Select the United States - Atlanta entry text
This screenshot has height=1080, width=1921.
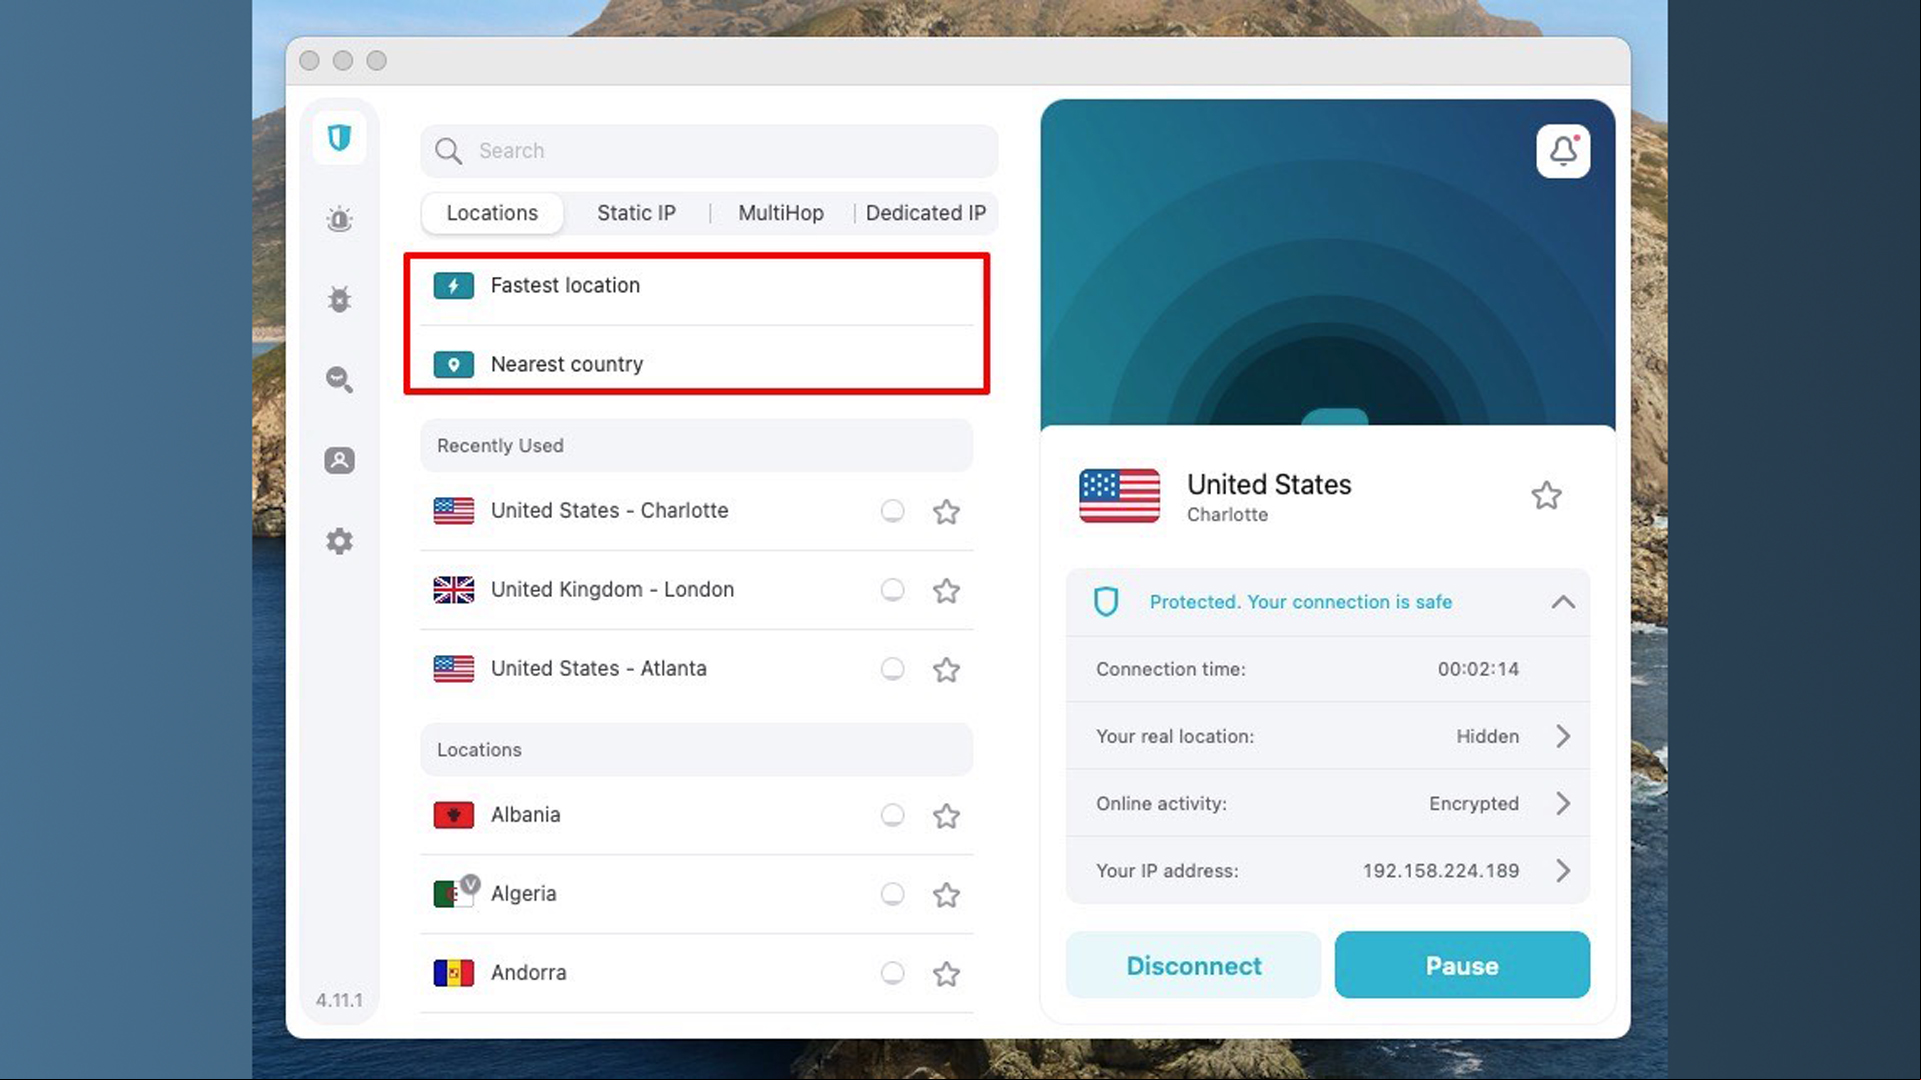pyautogui.click(x=598, y=668)
